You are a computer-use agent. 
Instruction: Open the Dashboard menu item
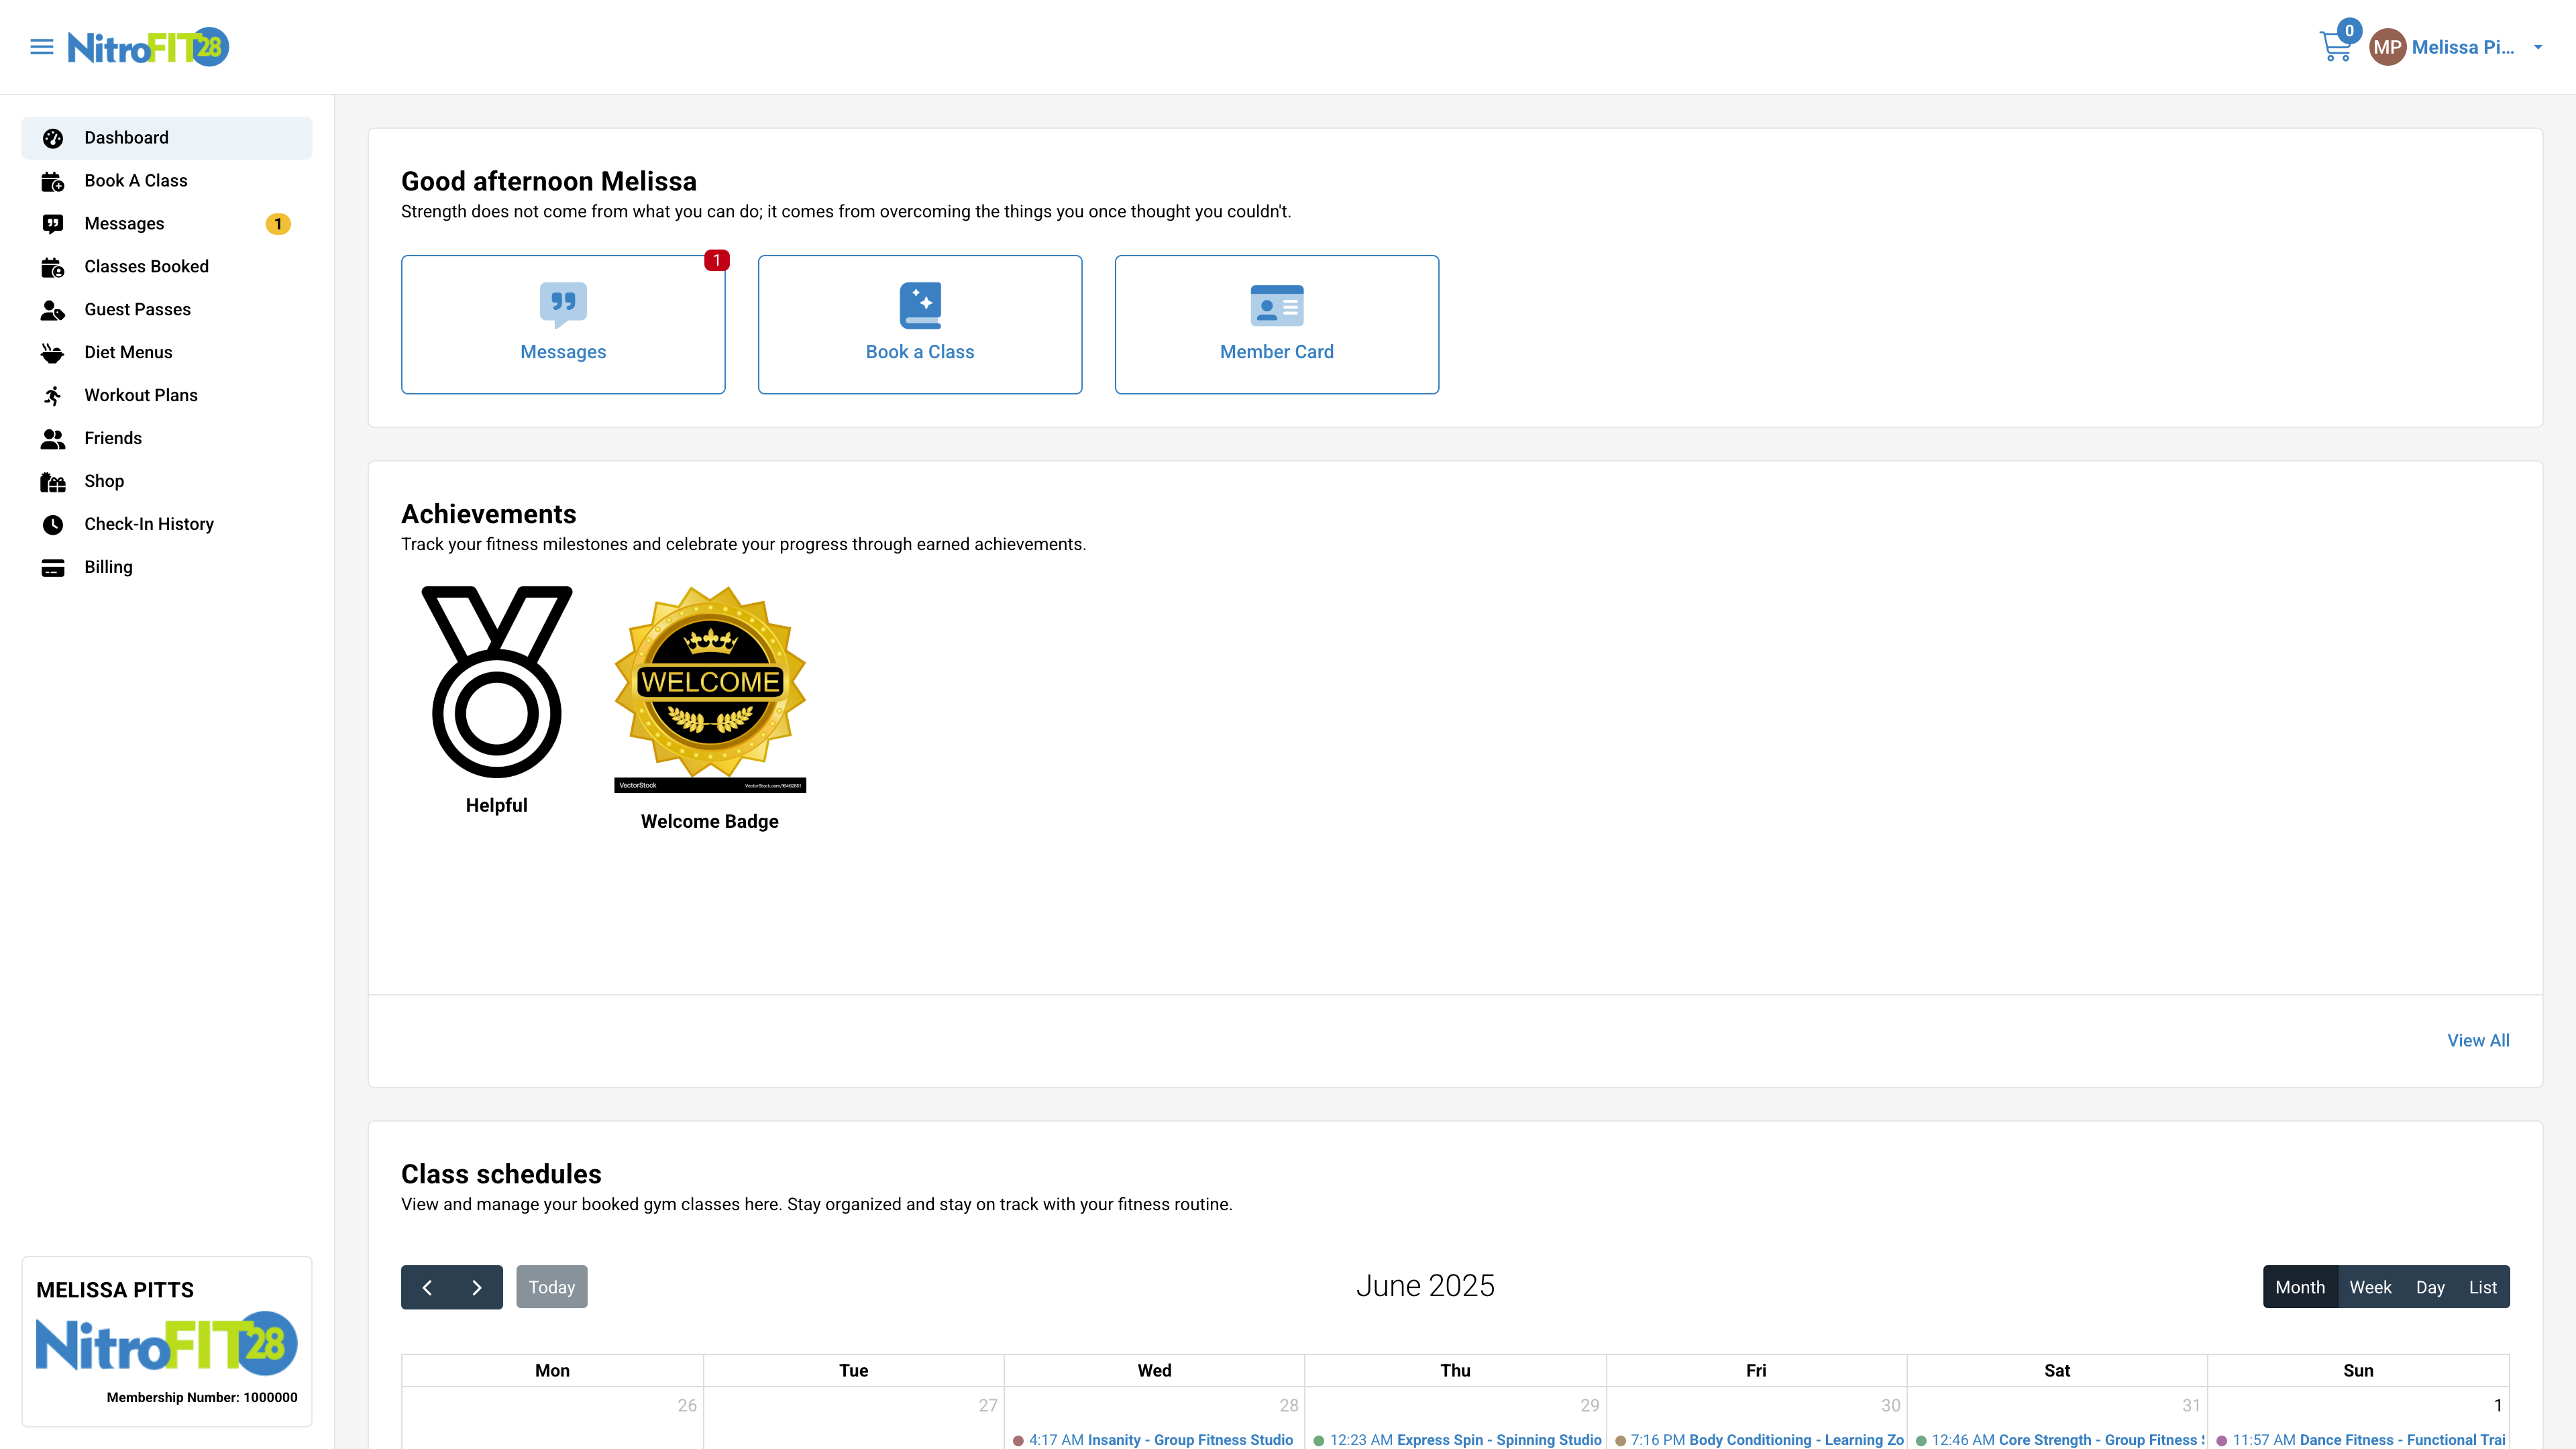(x=125, y=137)
